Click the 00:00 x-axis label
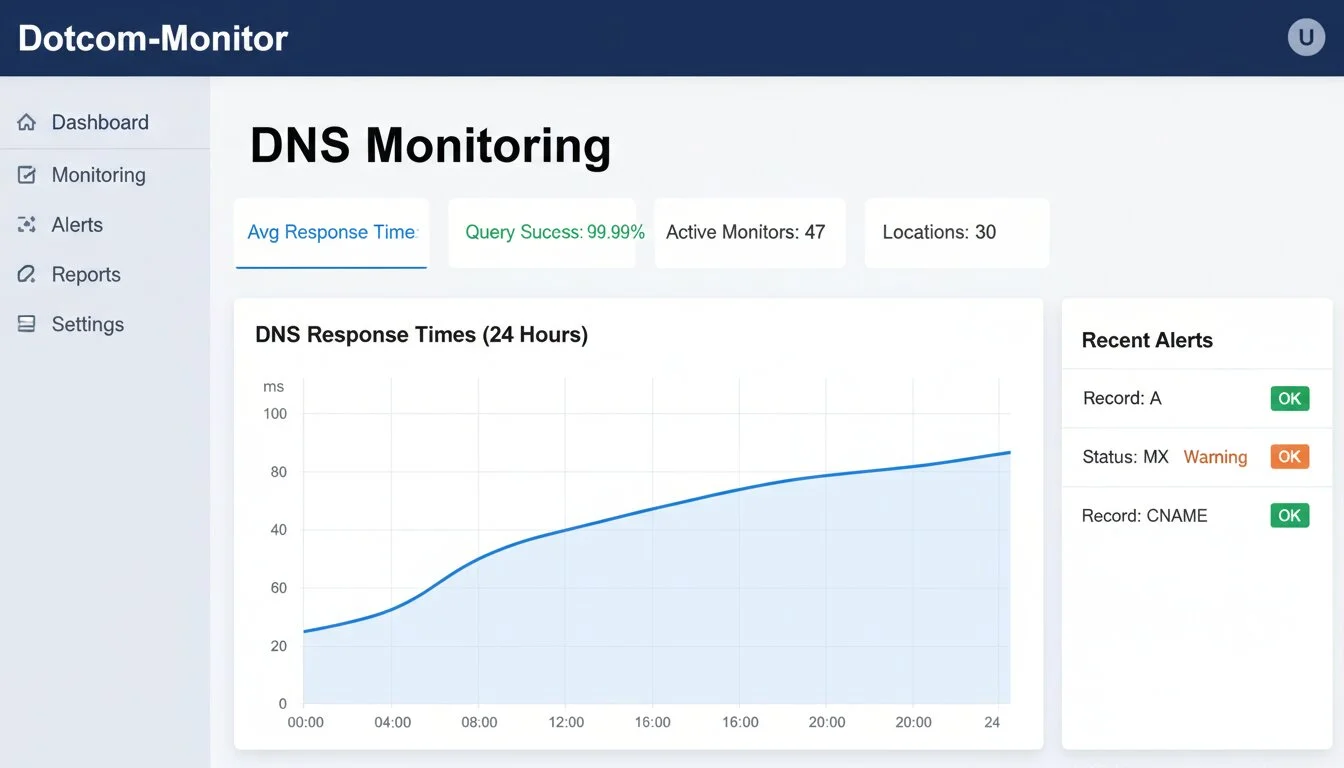 click(305, 722)
